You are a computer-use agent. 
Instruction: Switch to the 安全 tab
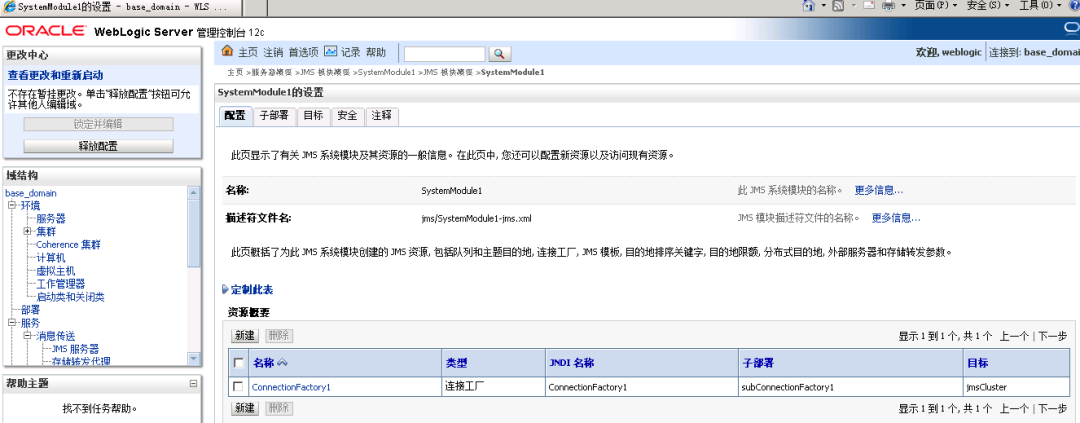[x=347, y=116]
